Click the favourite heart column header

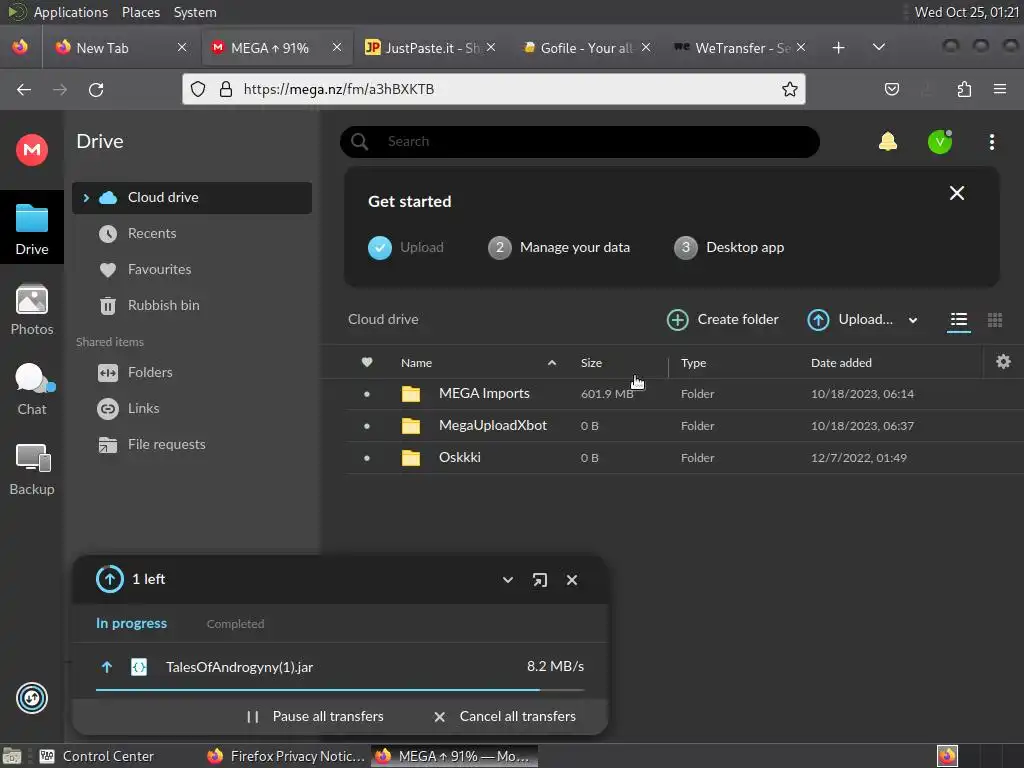(x=367, y=362)
